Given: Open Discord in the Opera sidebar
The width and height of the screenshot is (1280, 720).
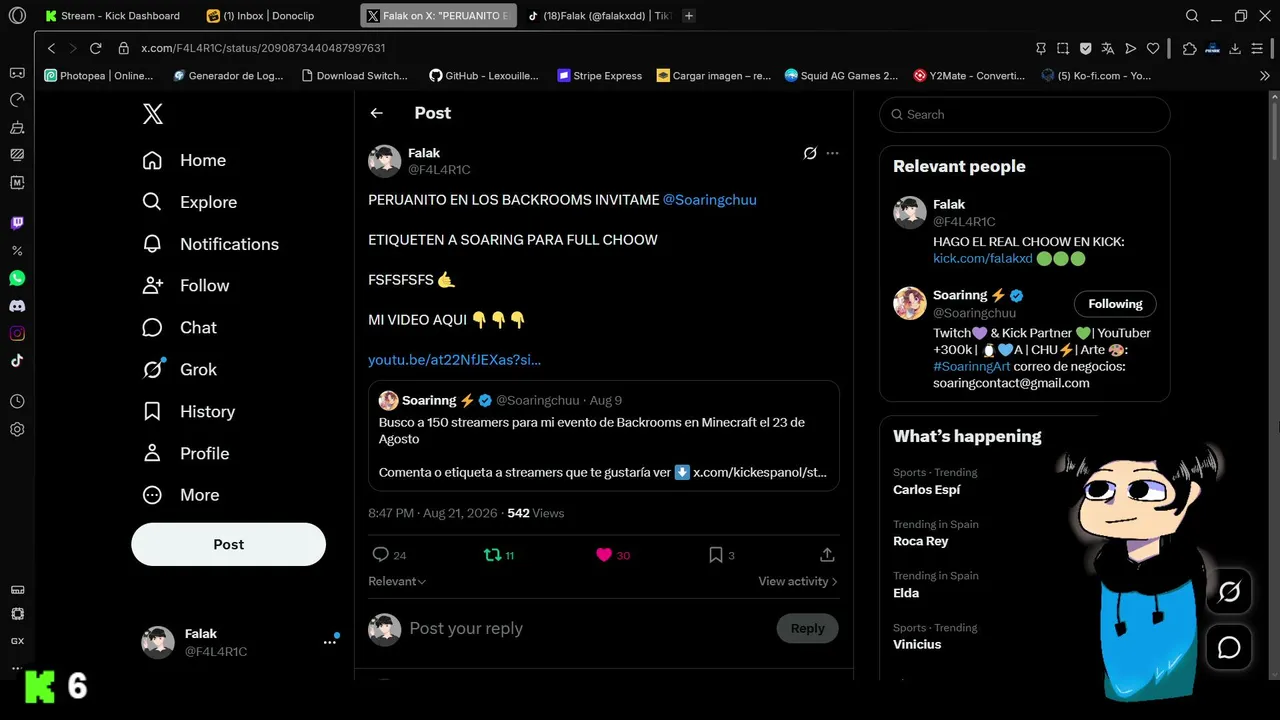Looking at the screenshot, I should click(17, 306).
